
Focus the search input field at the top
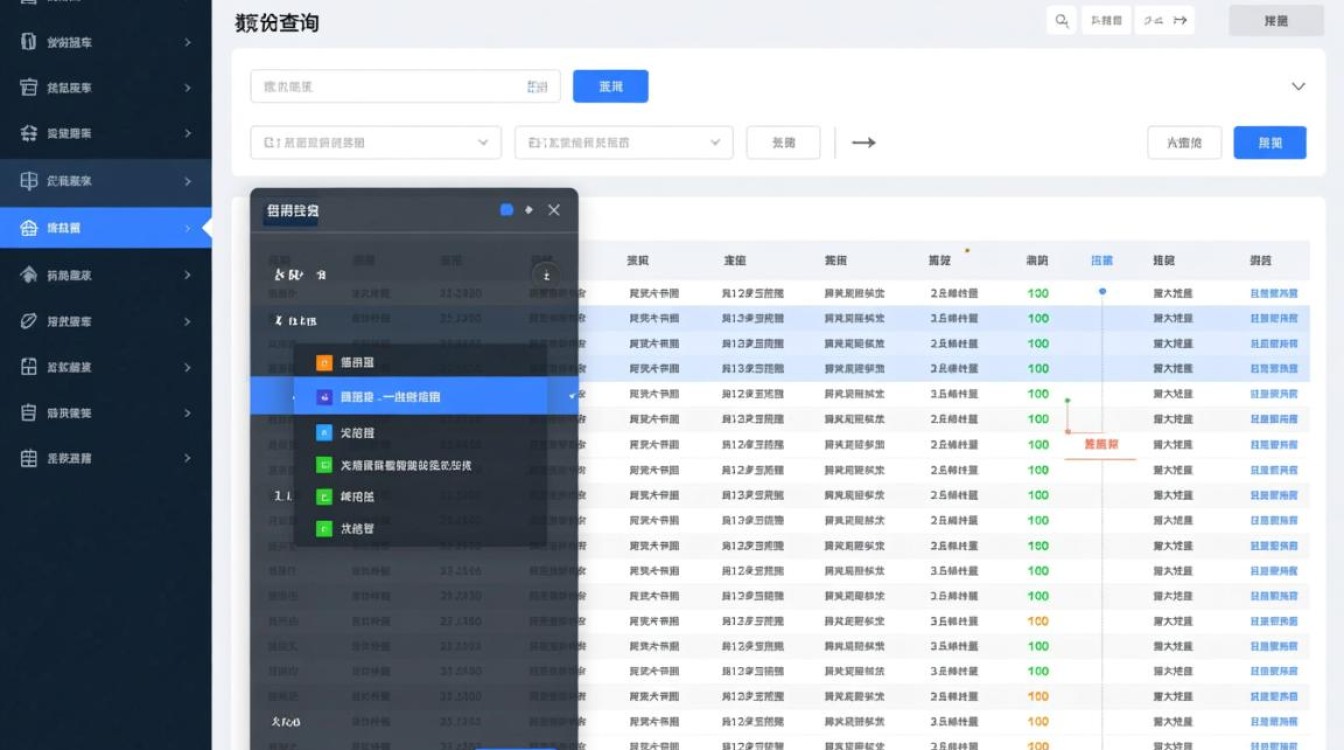pos(405,87)
